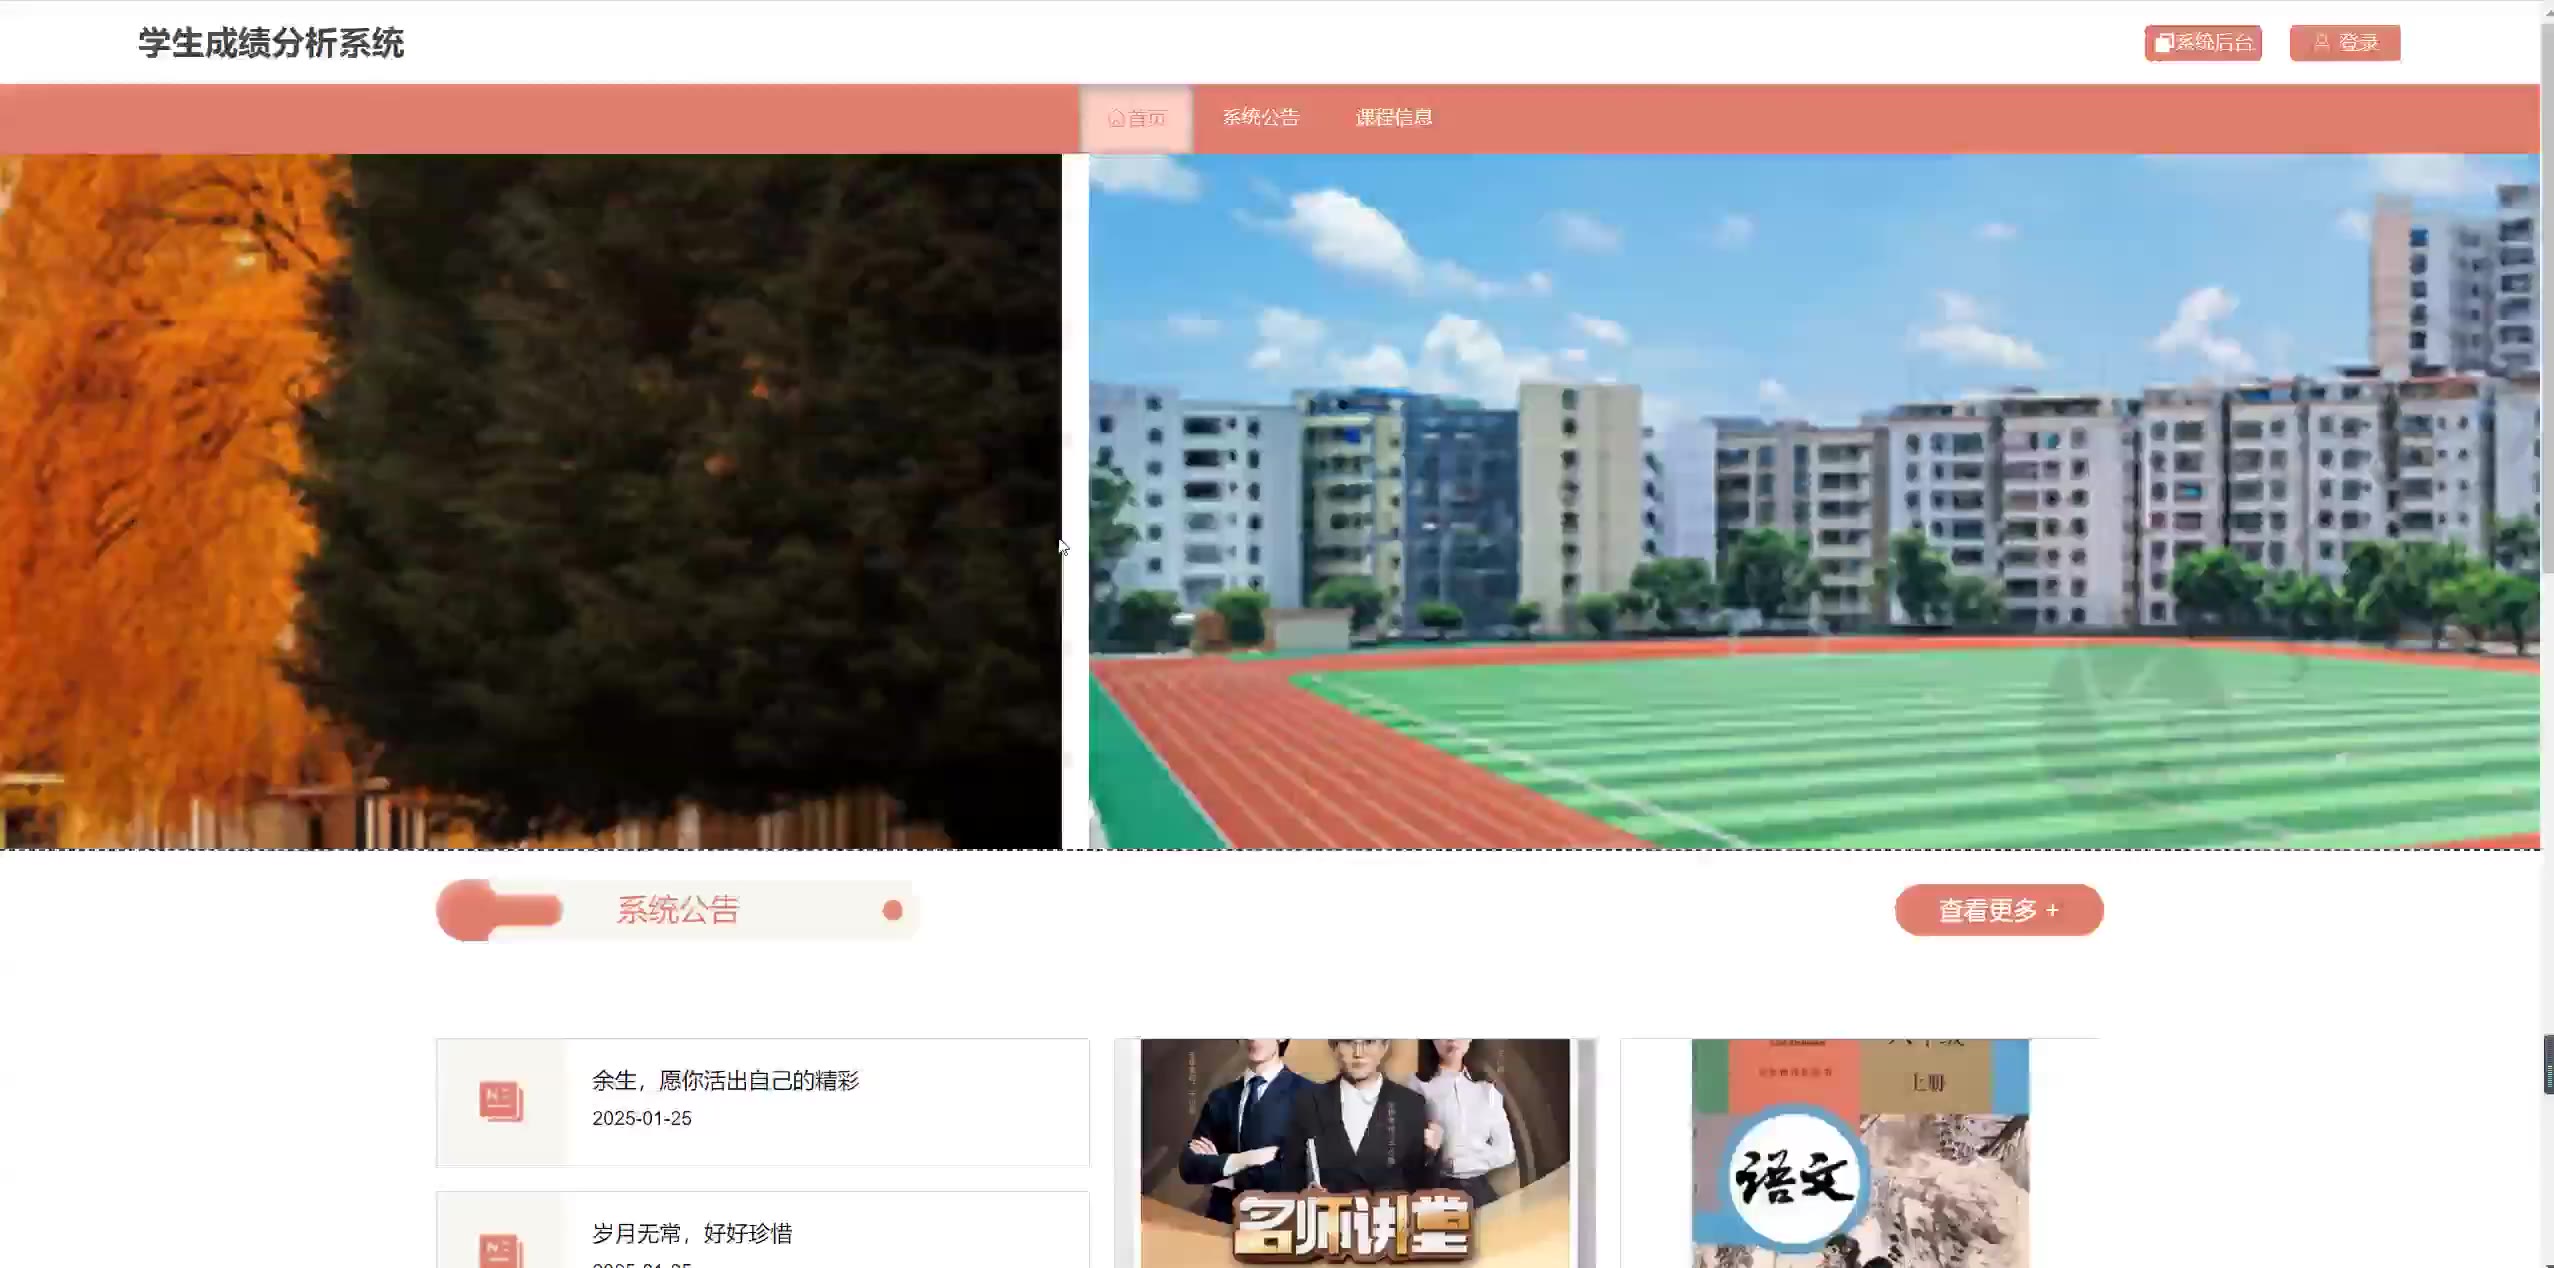This screenshot has width=2554, height=1268.
Task: Click the 查看更多 + button
Action: [x=1998, y=910]
